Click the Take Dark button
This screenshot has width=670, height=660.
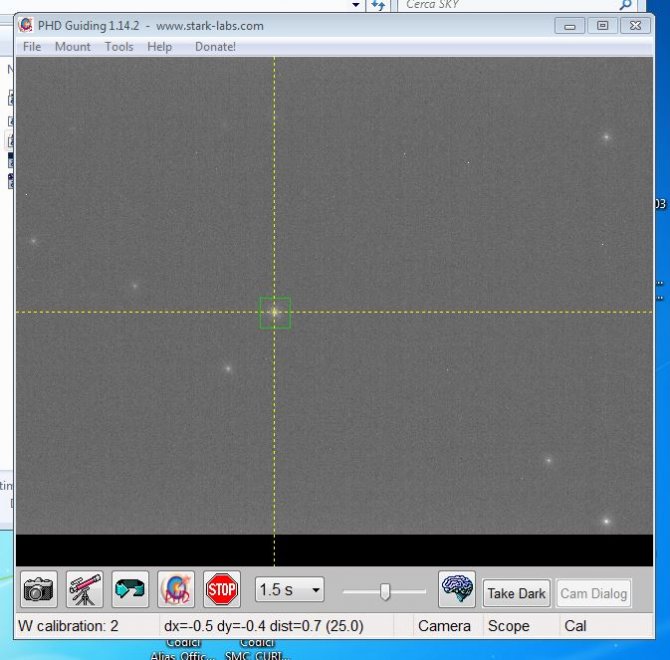pyautogui.click(x=516, y=593)
